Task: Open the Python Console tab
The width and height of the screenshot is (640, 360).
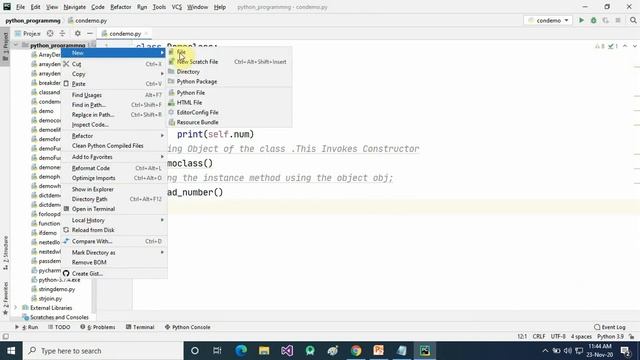Action: pyautogui.click(x=187, y=327)
